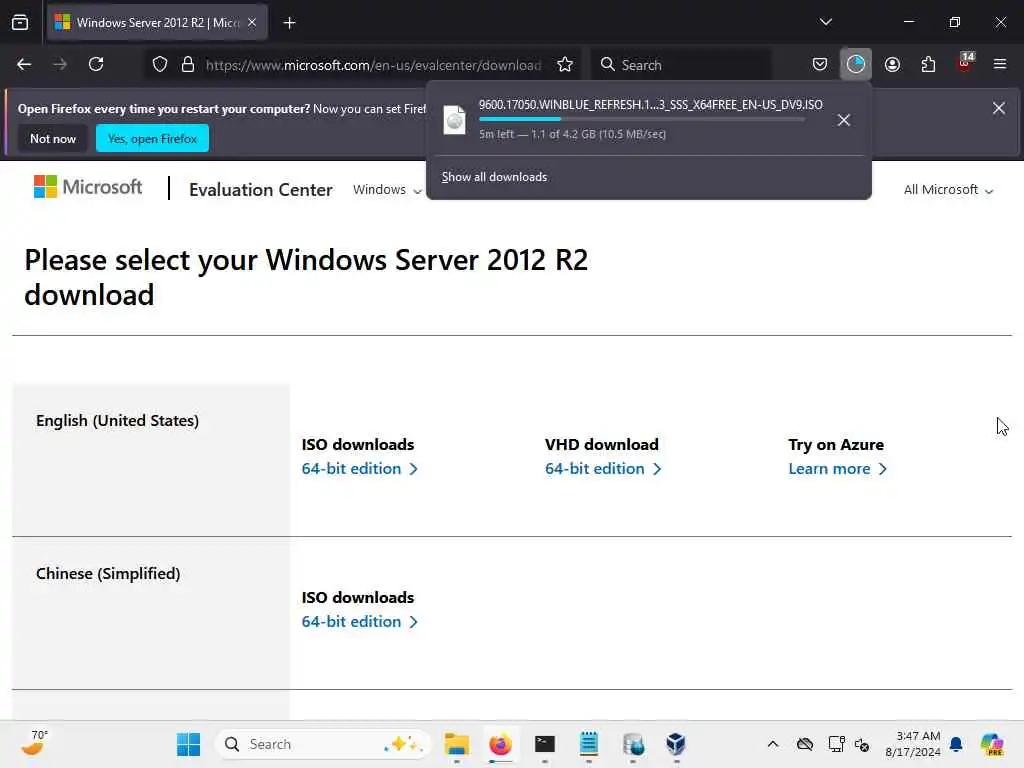The width and height of the screenshot is (1024, 768).
Task: Click the Chinese (Simplified) language label
Action: [108, 573]
